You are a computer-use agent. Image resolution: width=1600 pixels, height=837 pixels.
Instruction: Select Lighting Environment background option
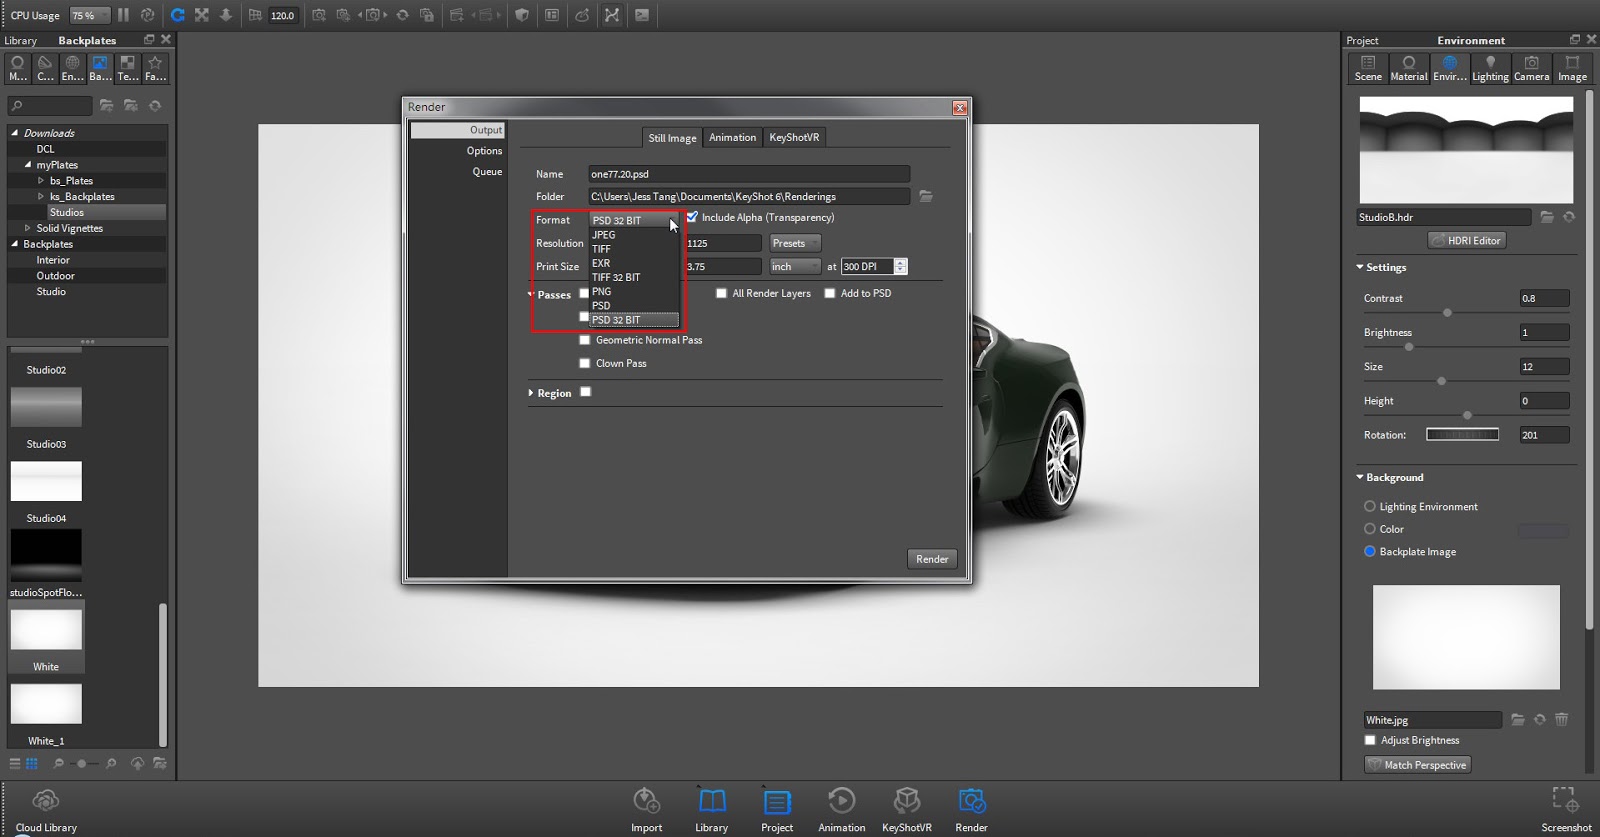(1370, 506)
